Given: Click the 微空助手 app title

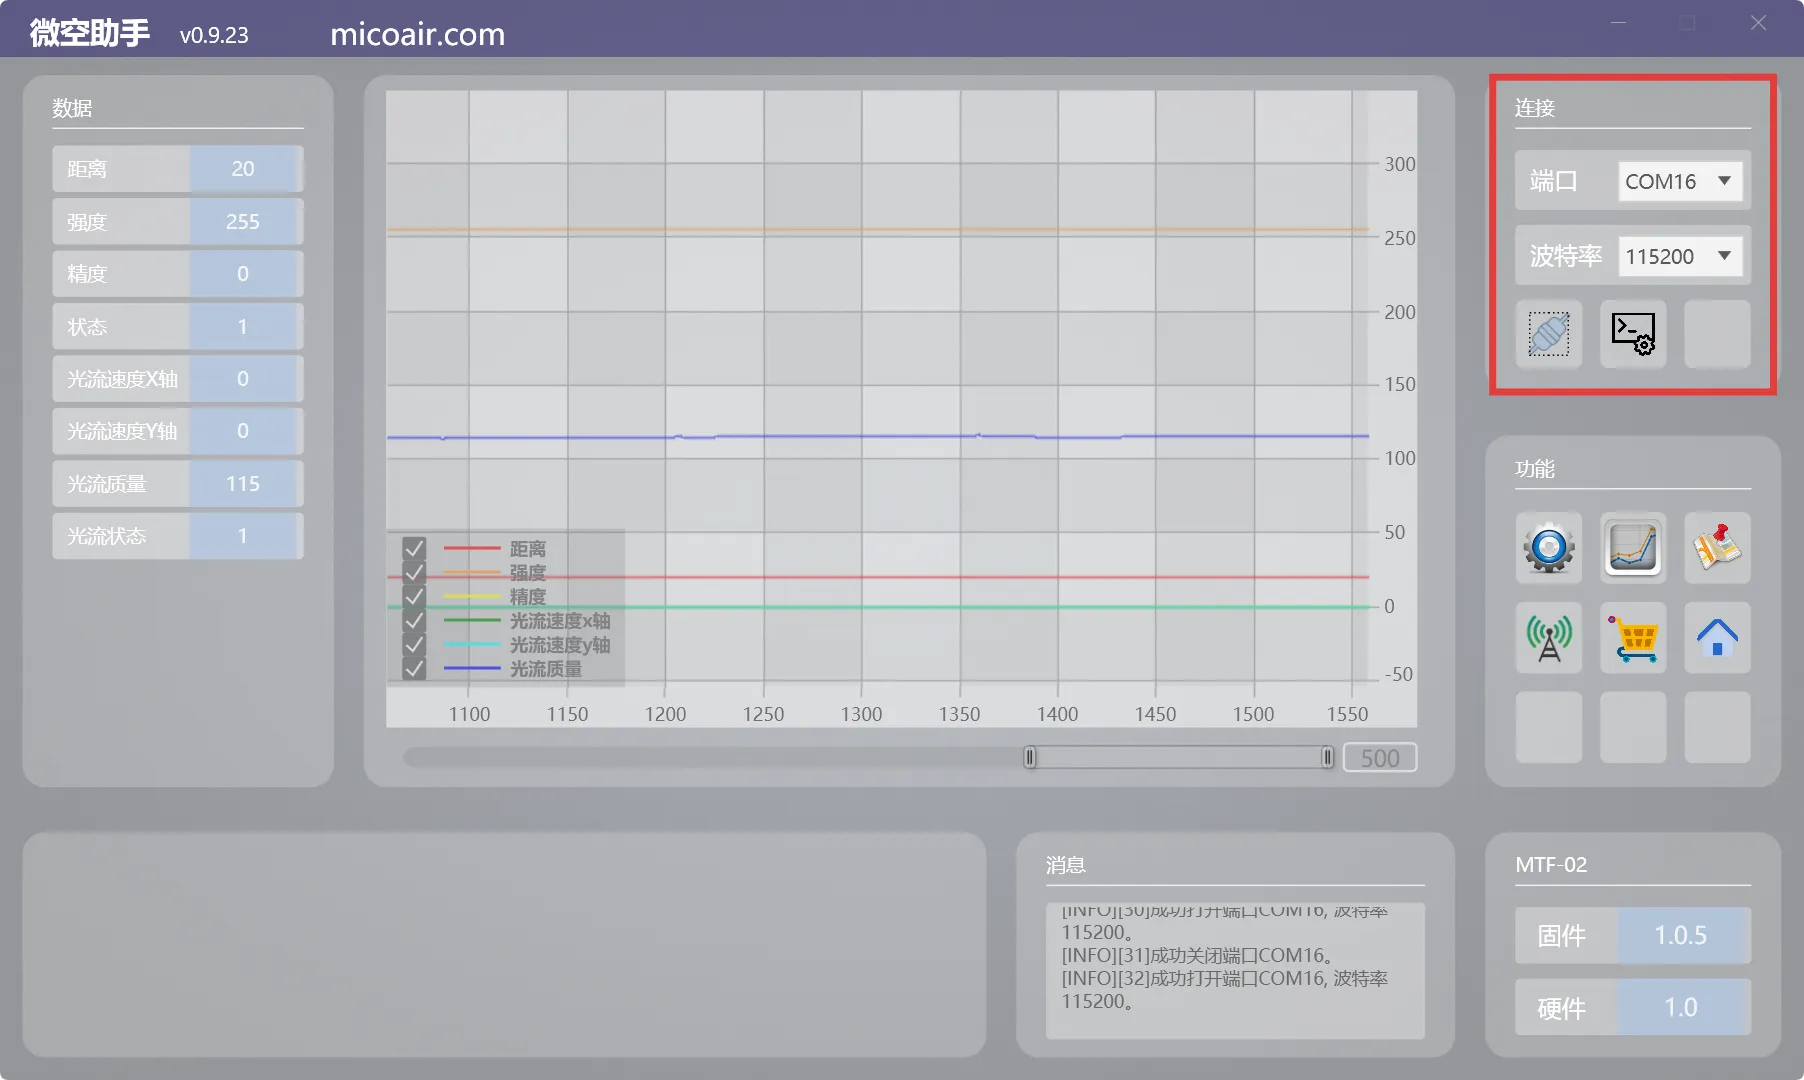Looking at the screenshot, I should [x=90, y=33].
